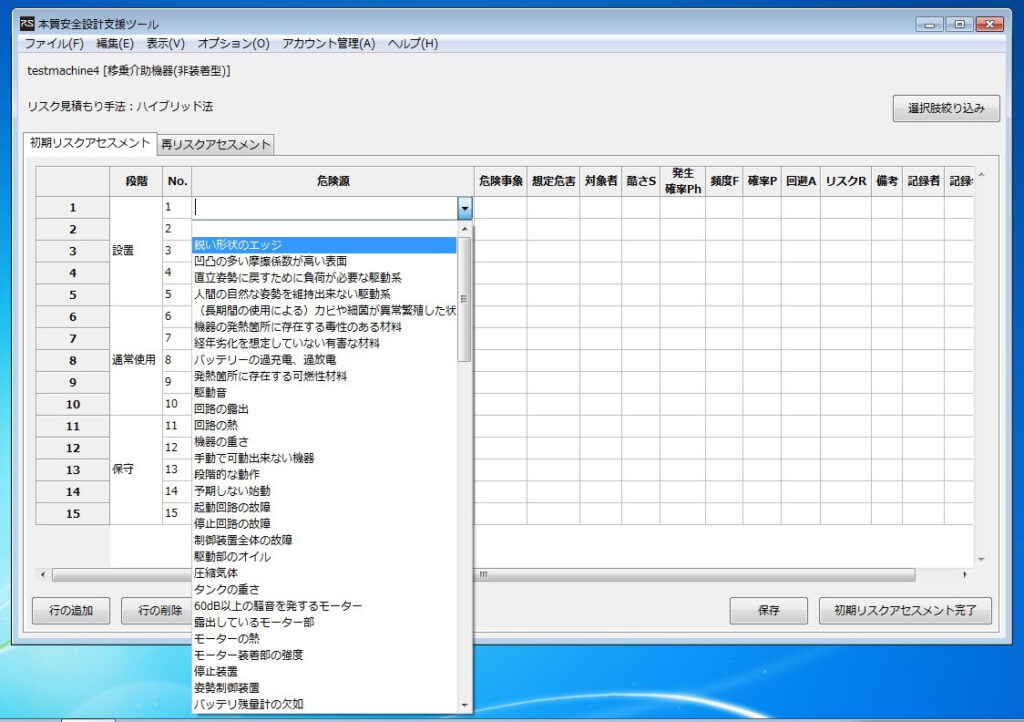Choose 段階的な動作 option
This screenshot has width=1024, height=722.
324,474
